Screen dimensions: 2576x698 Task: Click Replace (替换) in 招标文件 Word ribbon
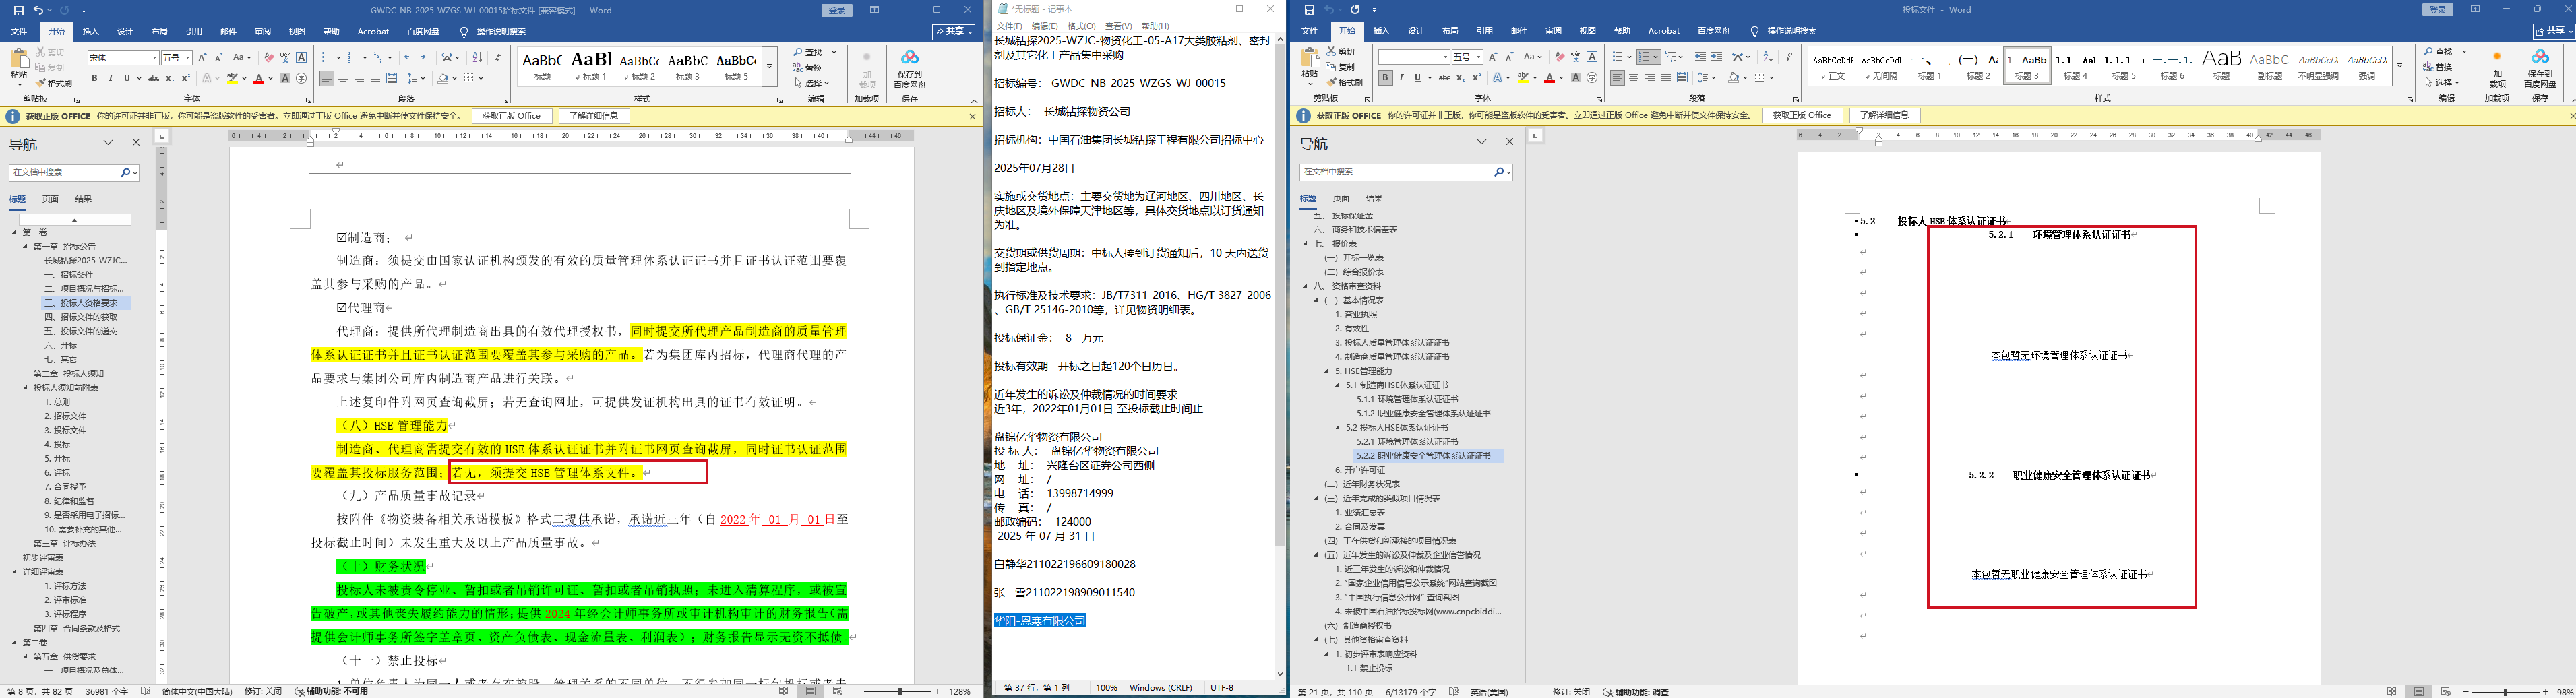click(x=807, y=68)
